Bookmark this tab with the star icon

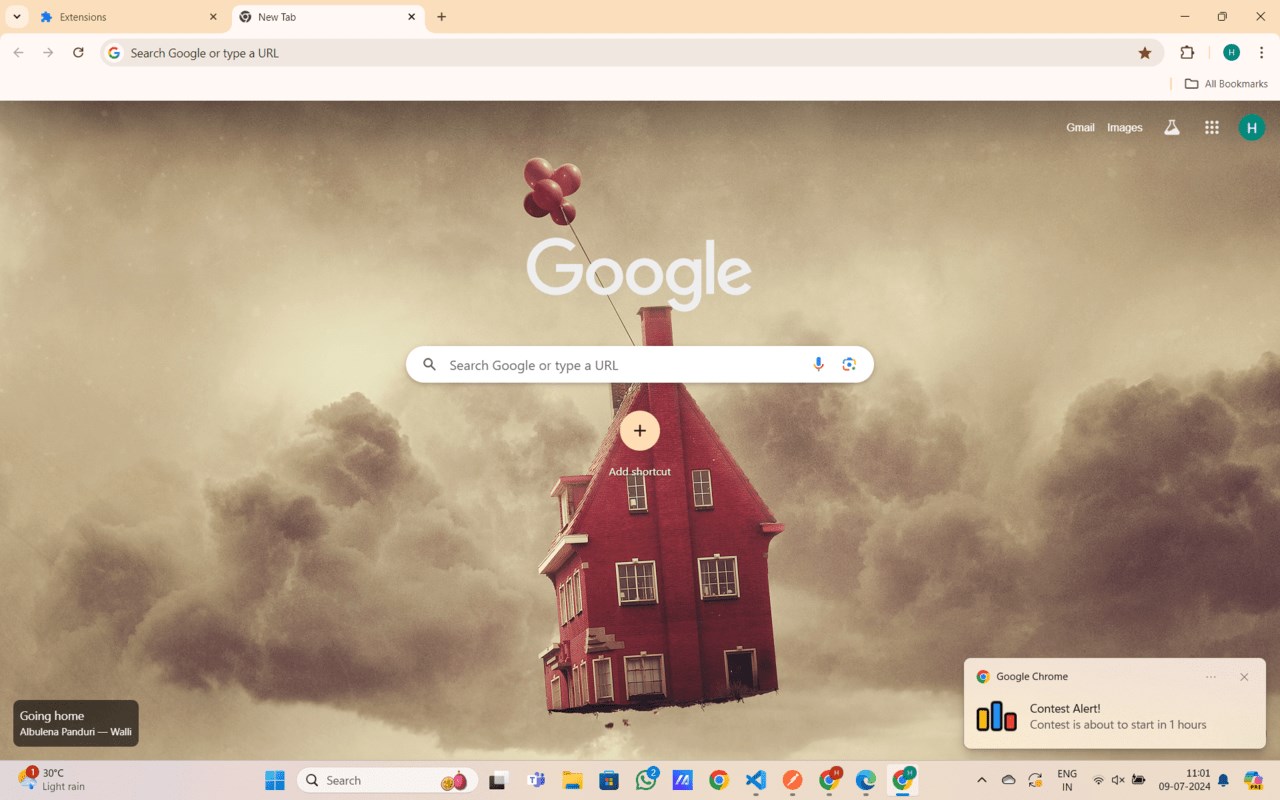(1145, 53)
